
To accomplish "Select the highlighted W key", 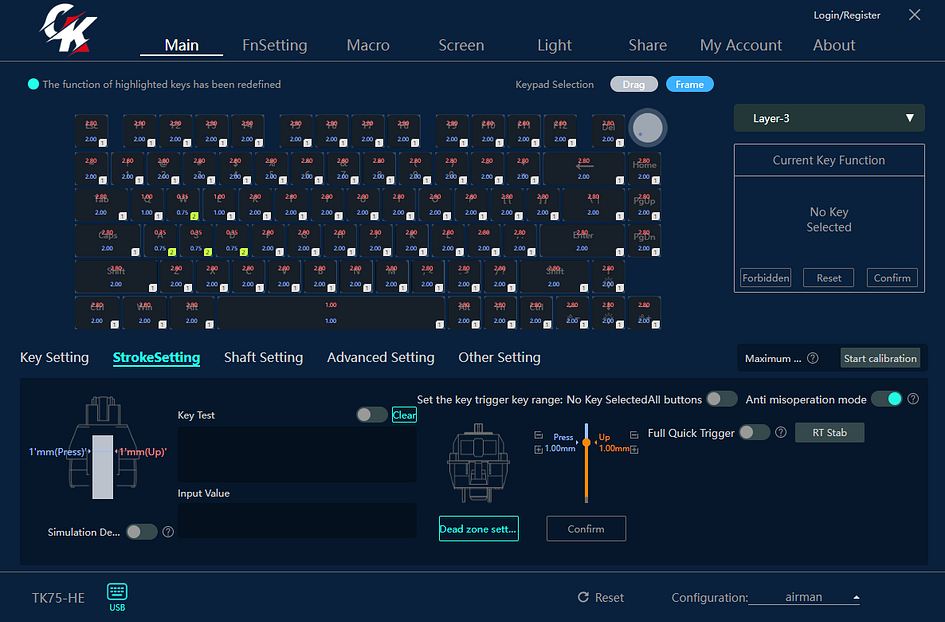I will [183, 204].
